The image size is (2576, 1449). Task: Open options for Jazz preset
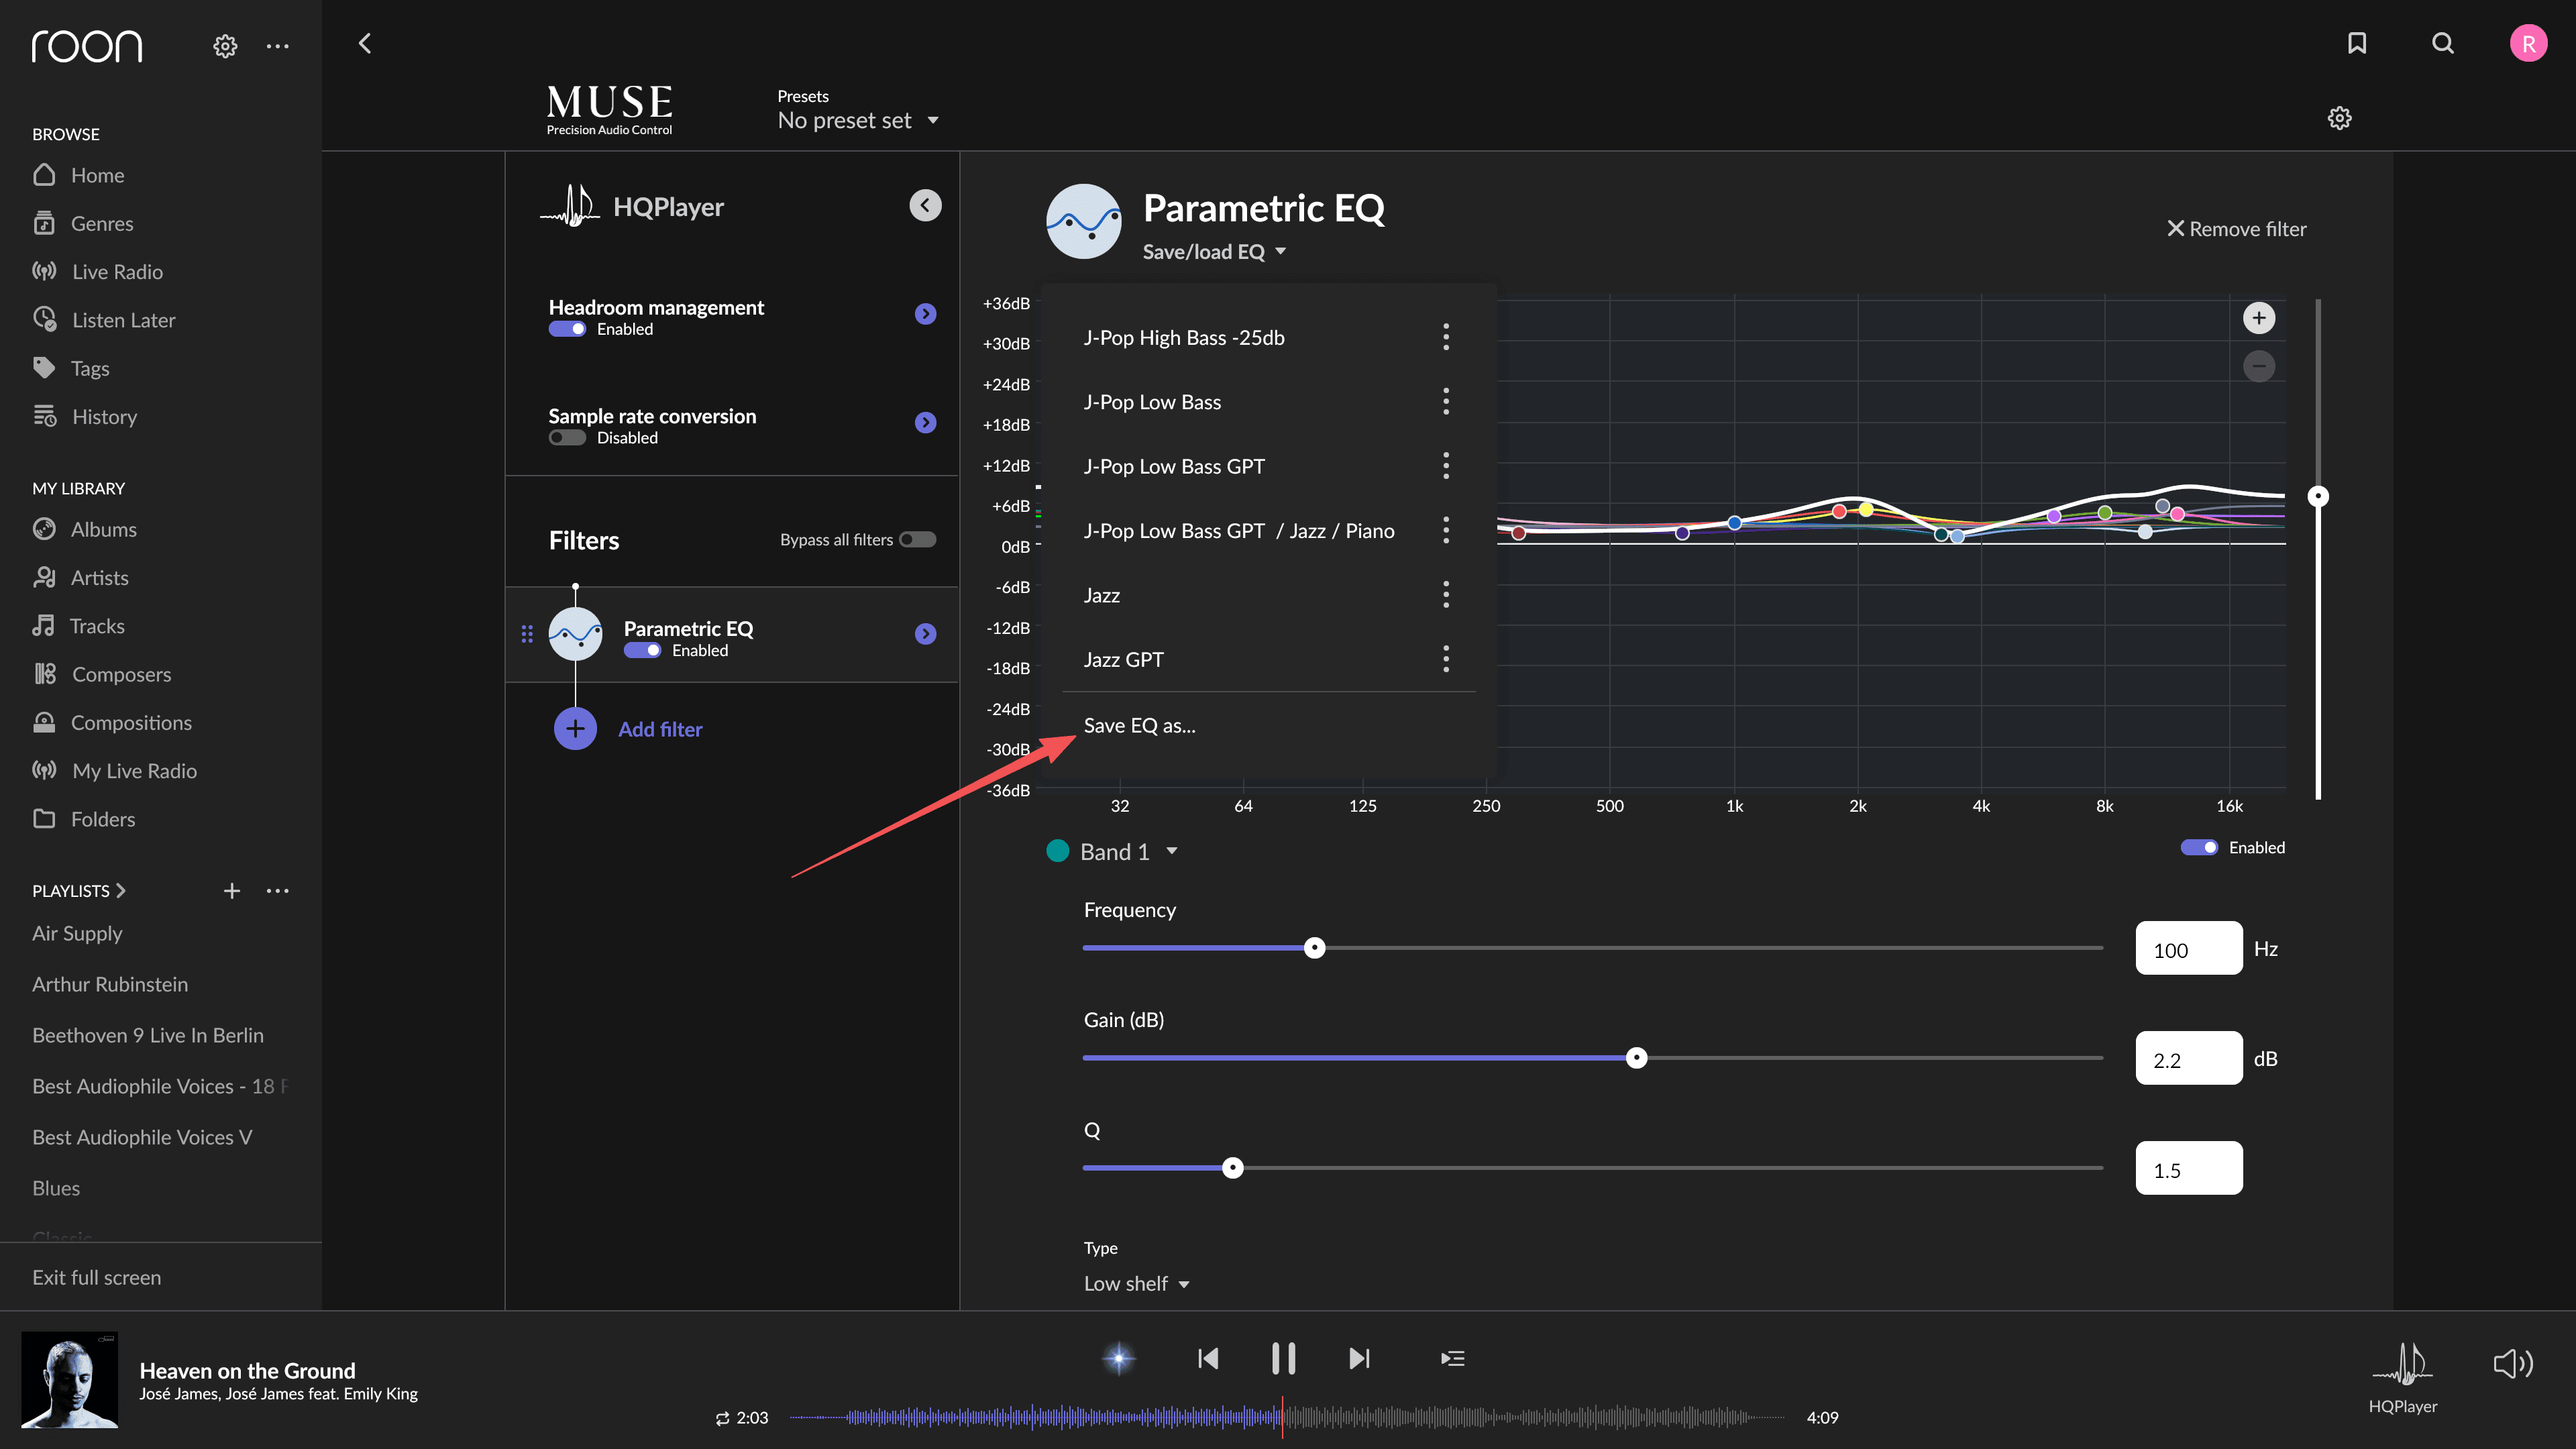[x=1445, y=594]
